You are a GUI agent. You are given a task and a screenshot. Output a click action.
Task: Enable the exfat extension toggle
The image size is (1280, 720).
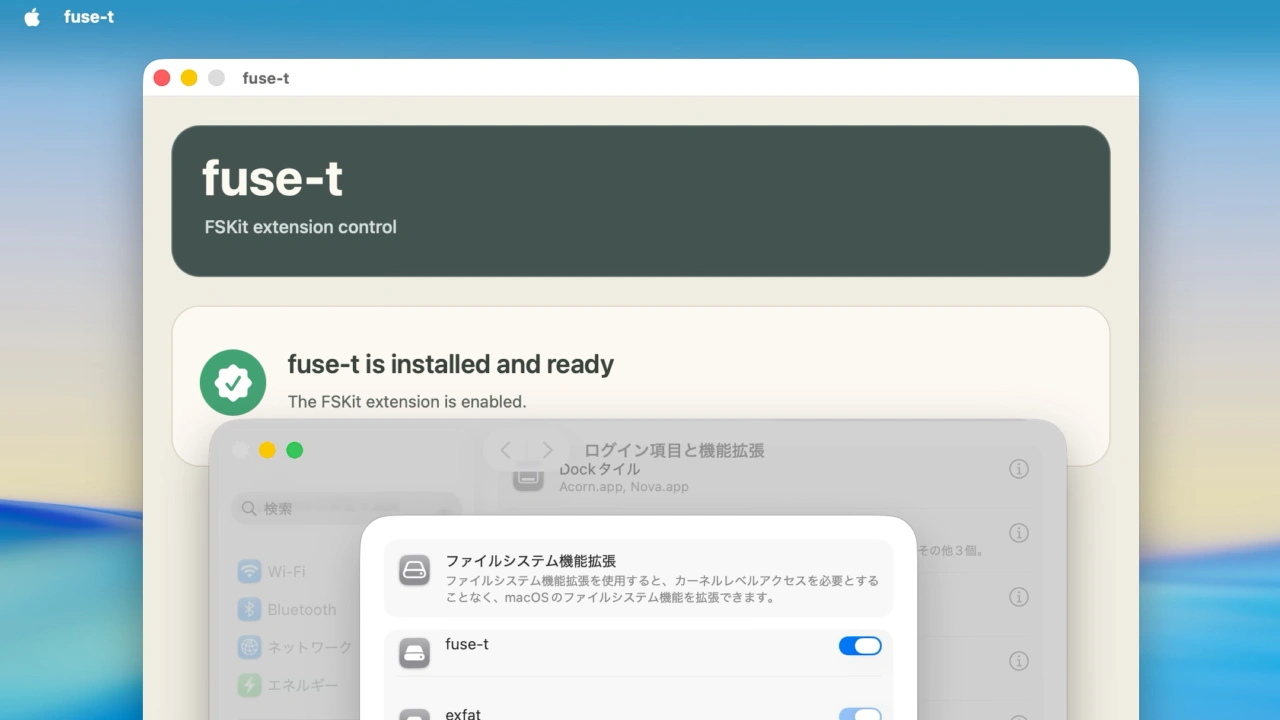[x=860, y=712]
